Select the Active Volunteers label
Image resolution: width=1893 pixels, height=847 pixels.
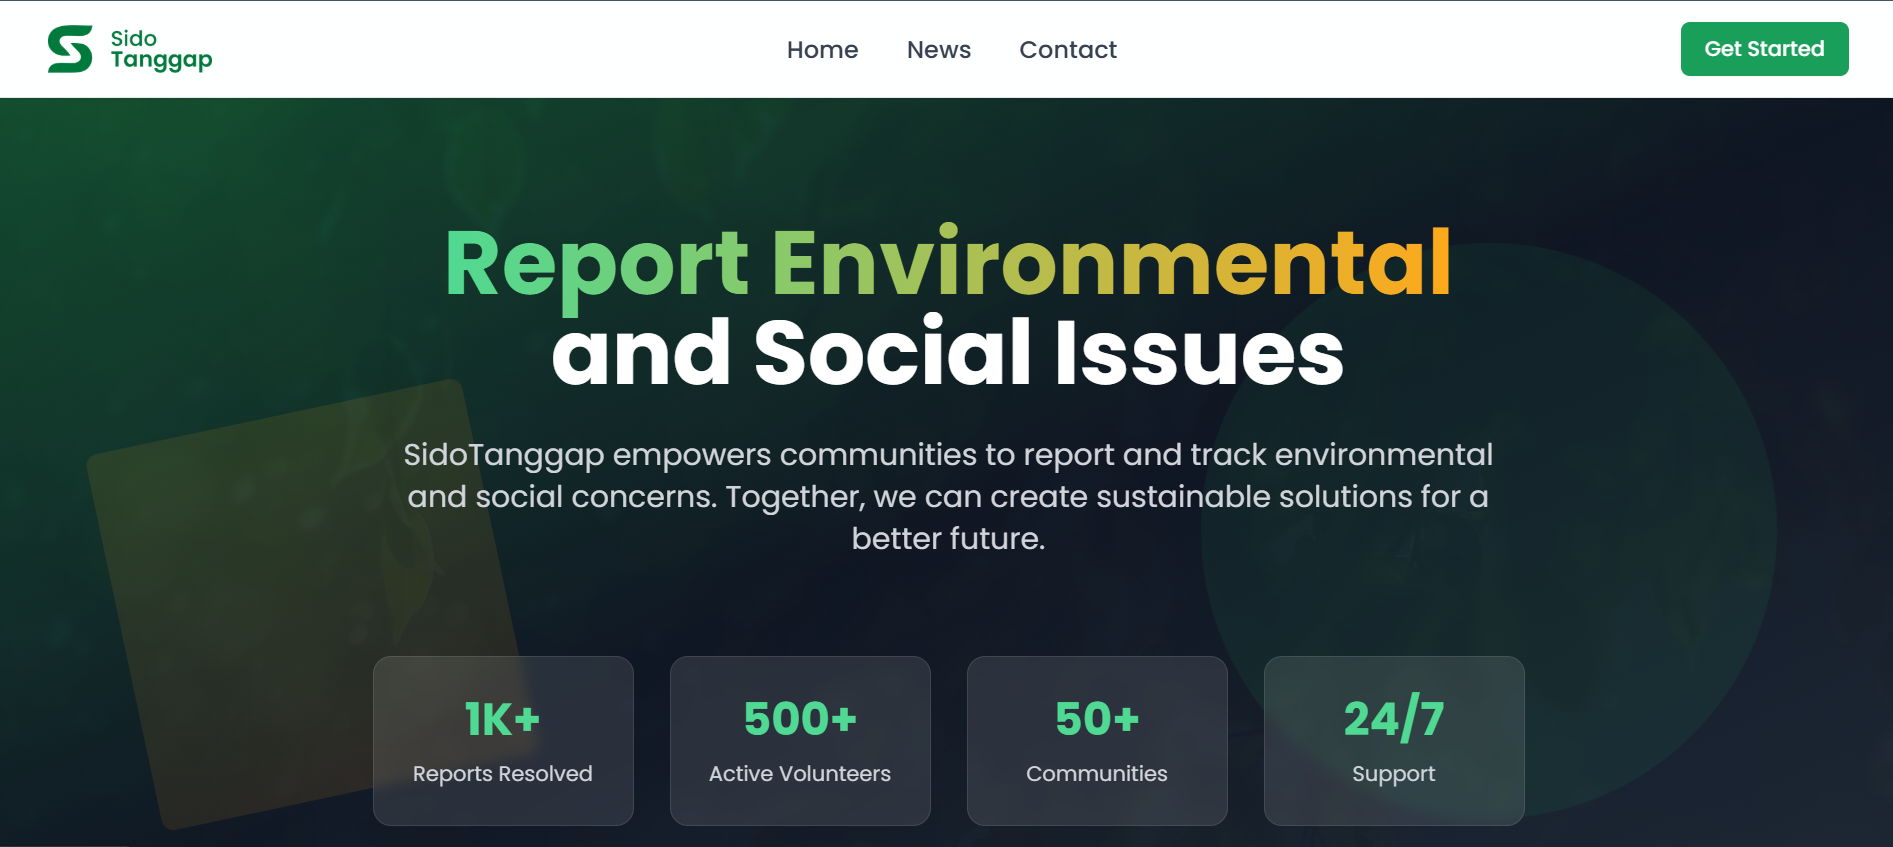(x=800, y=774)
